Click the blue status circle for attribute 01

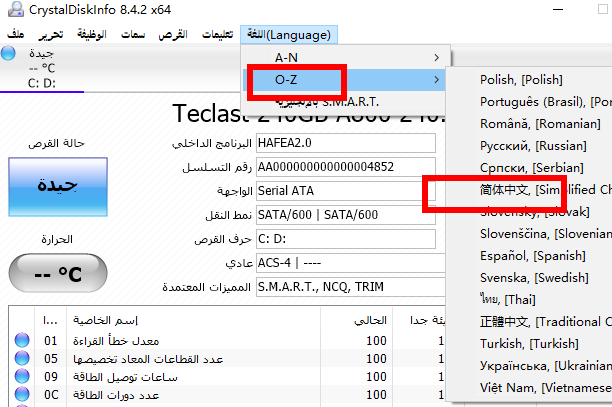pyautogui.click(x=21, y=342)
